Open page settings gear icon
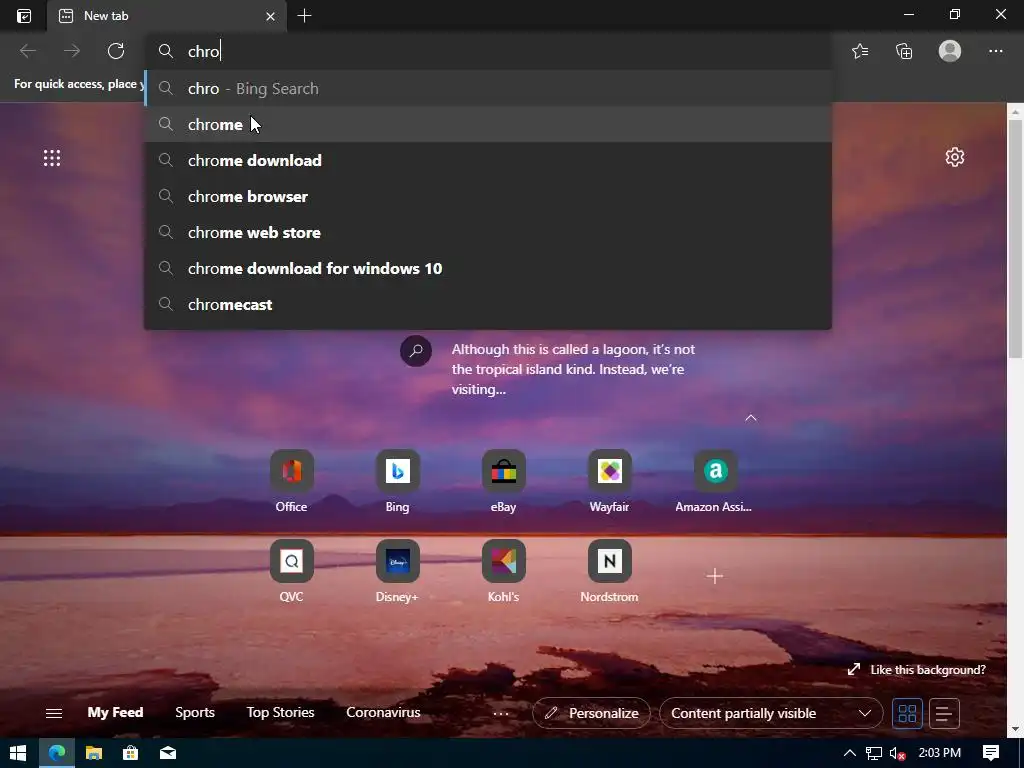The image size is (1024, 768). [x=955, y=157]
